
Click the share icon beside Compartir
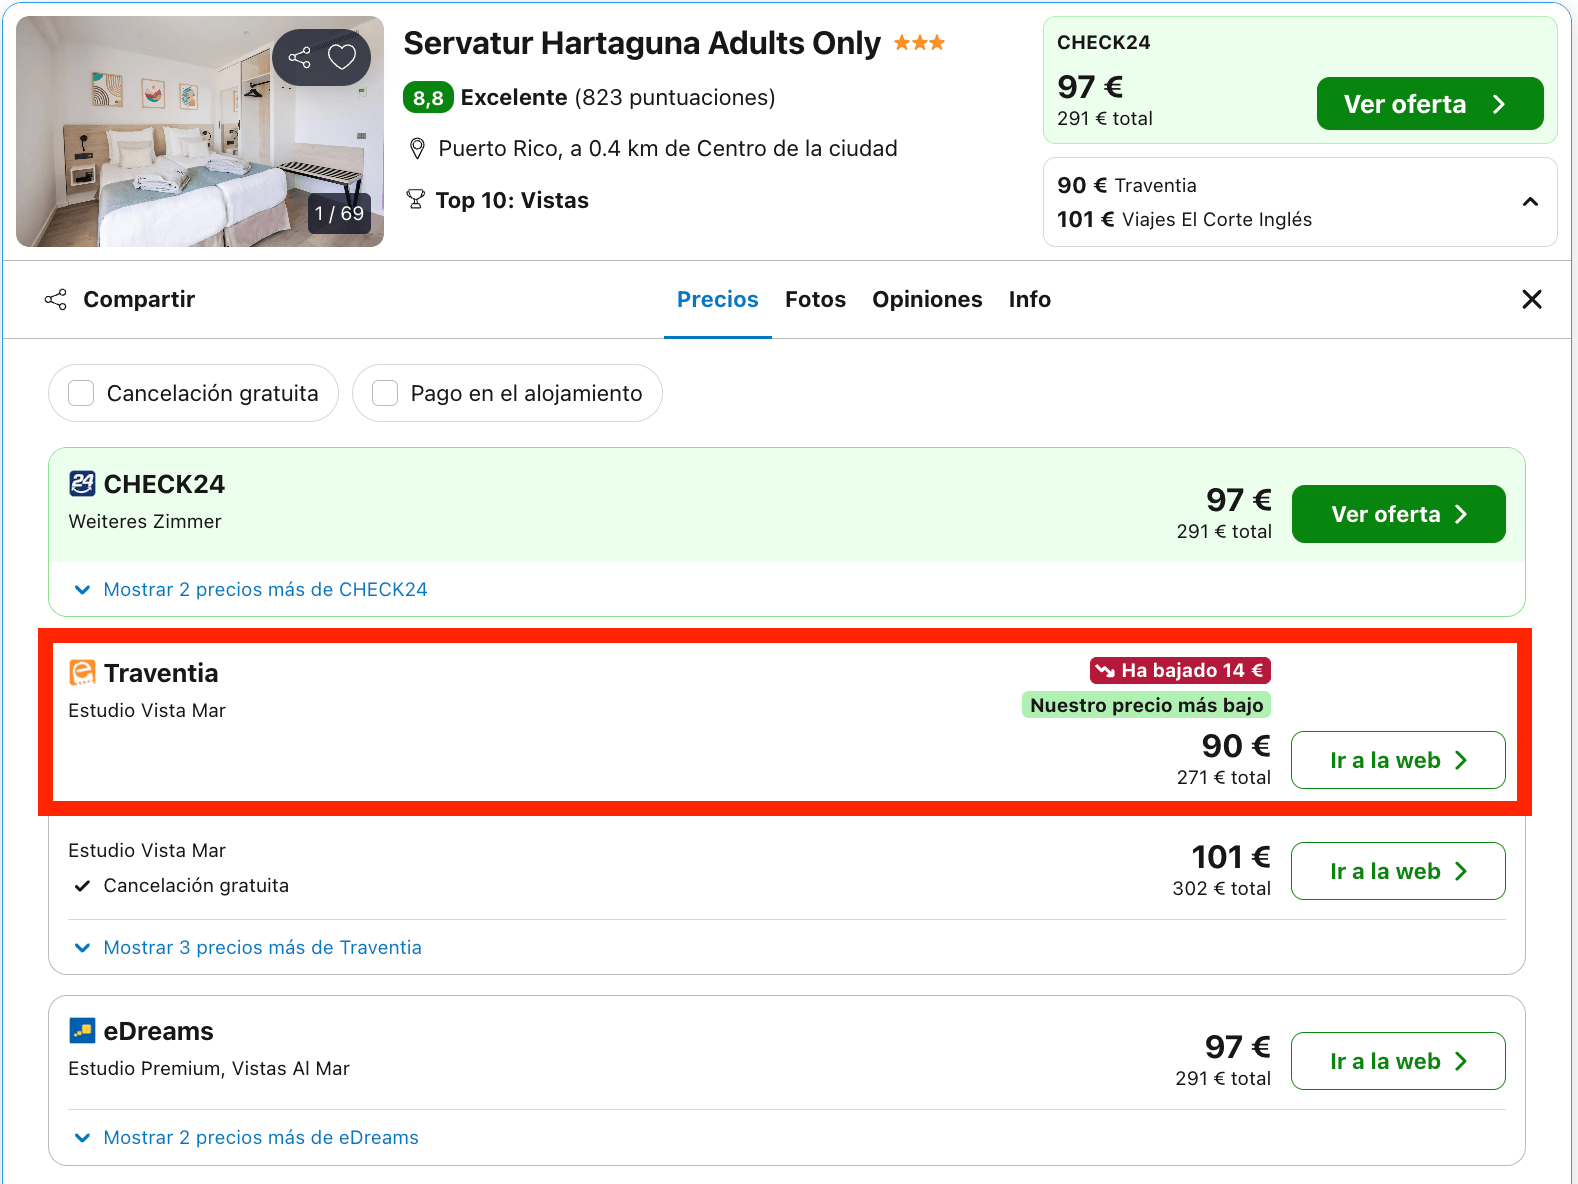(x=56, y=299)
